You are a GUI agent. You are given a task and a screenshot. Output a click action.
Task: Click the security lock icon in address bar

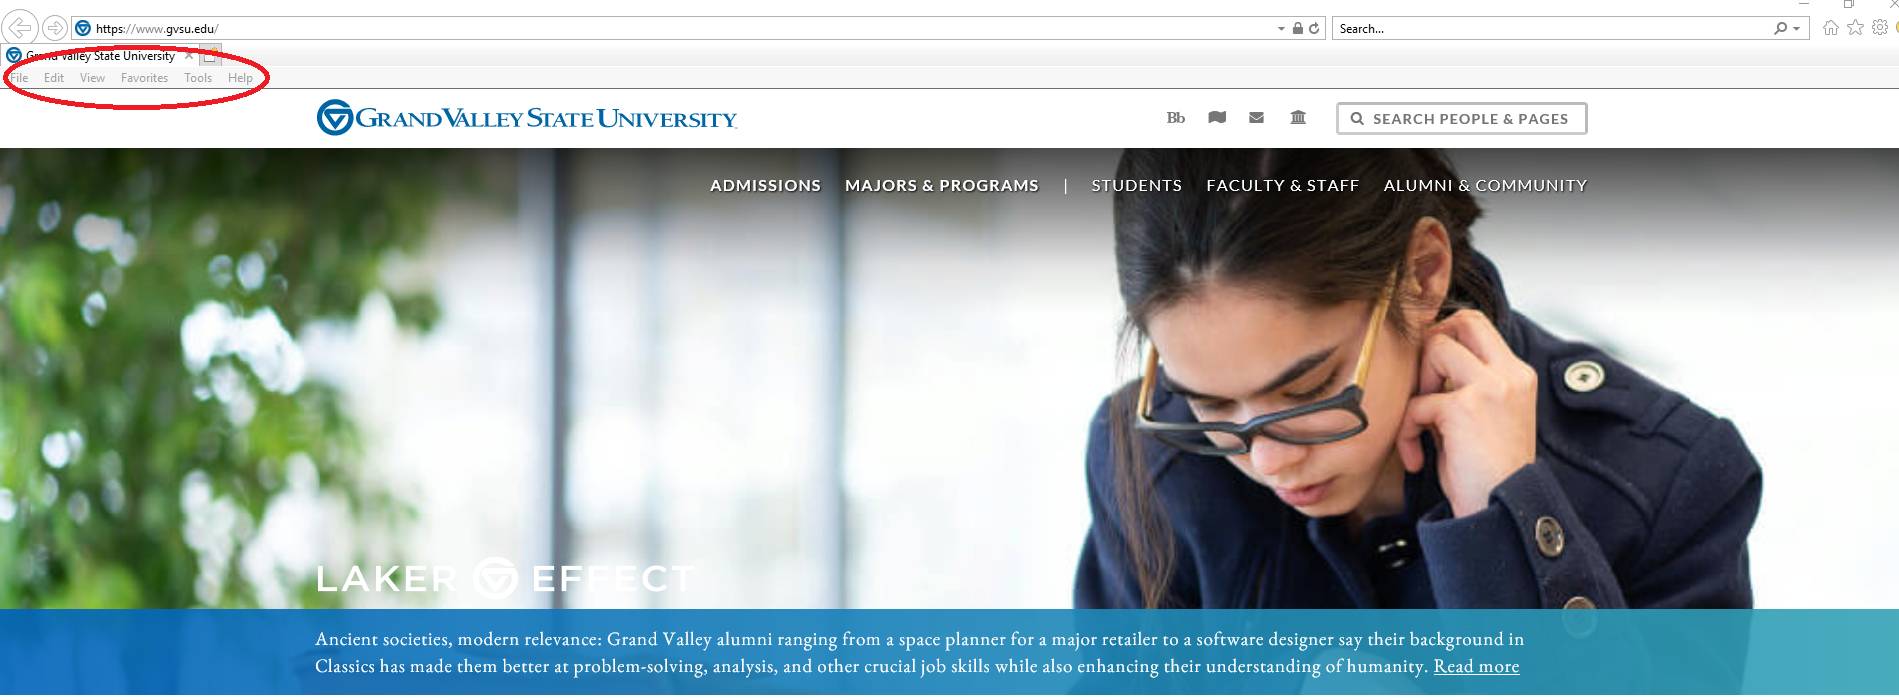tap(1297, 29)
